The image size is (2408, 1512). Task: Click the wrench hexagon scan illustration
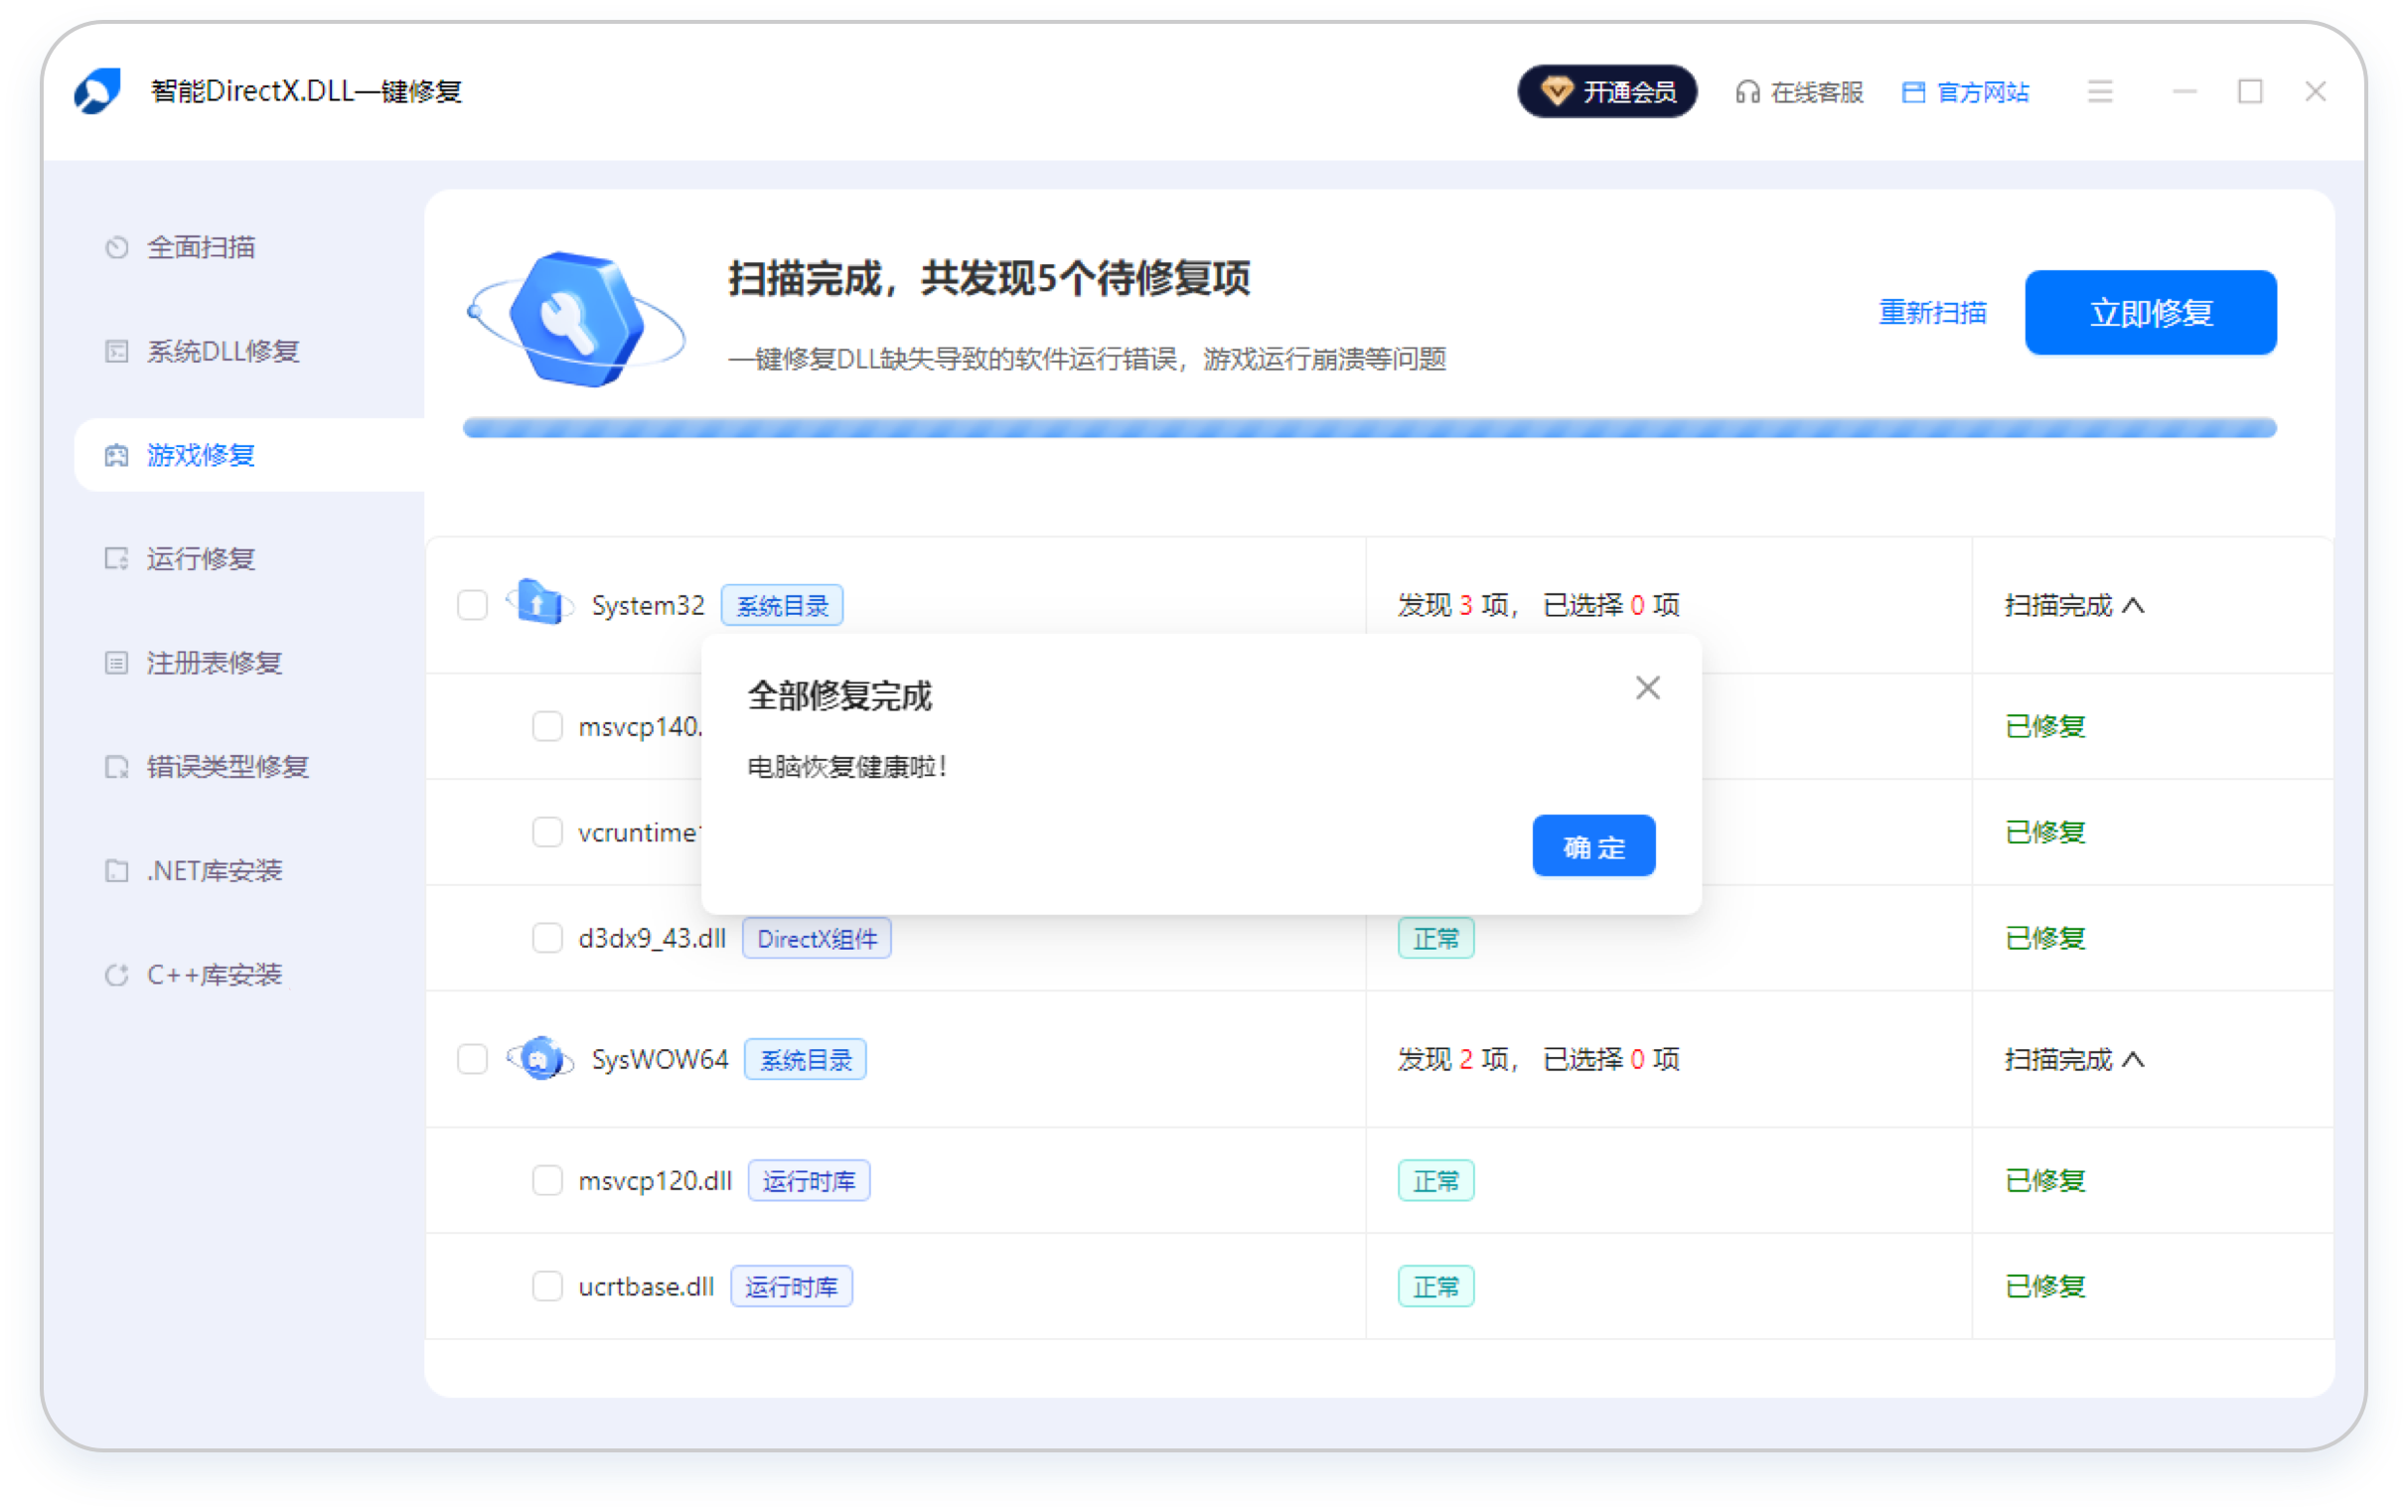[576, 318]
